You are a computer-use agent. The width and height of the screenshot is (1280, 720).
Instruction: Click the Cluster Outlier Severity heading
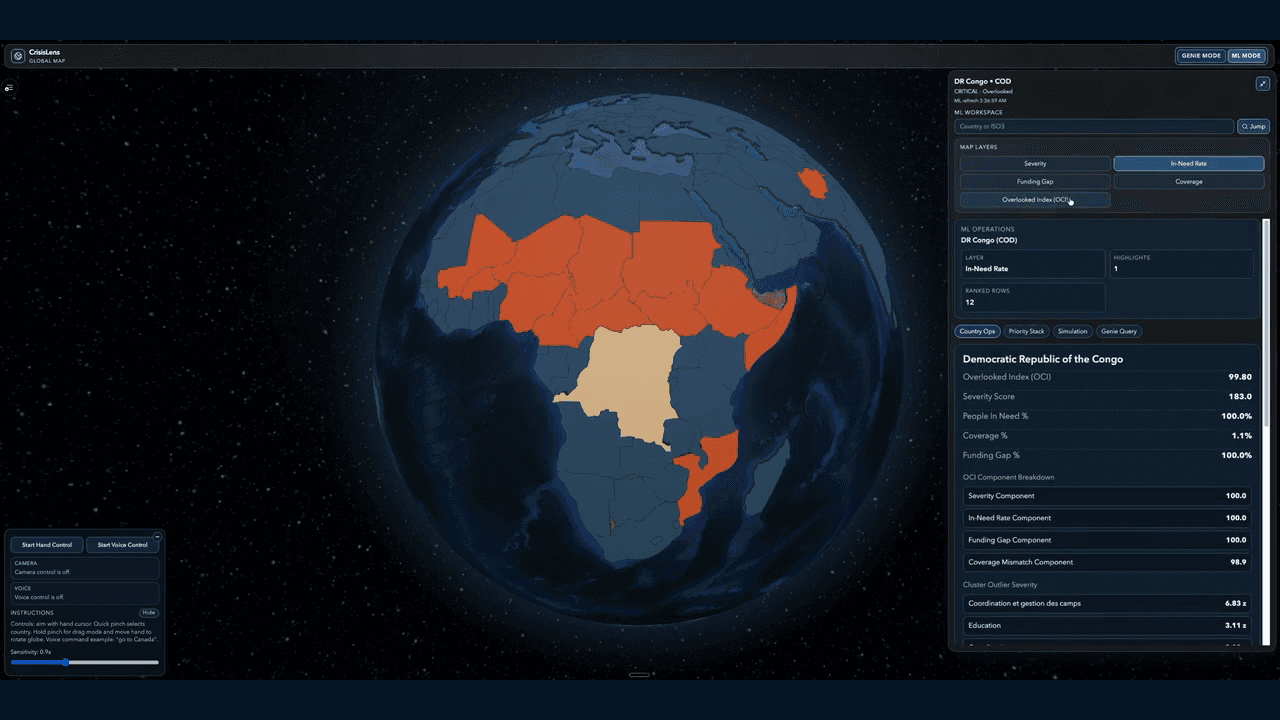click(1000, 585)
